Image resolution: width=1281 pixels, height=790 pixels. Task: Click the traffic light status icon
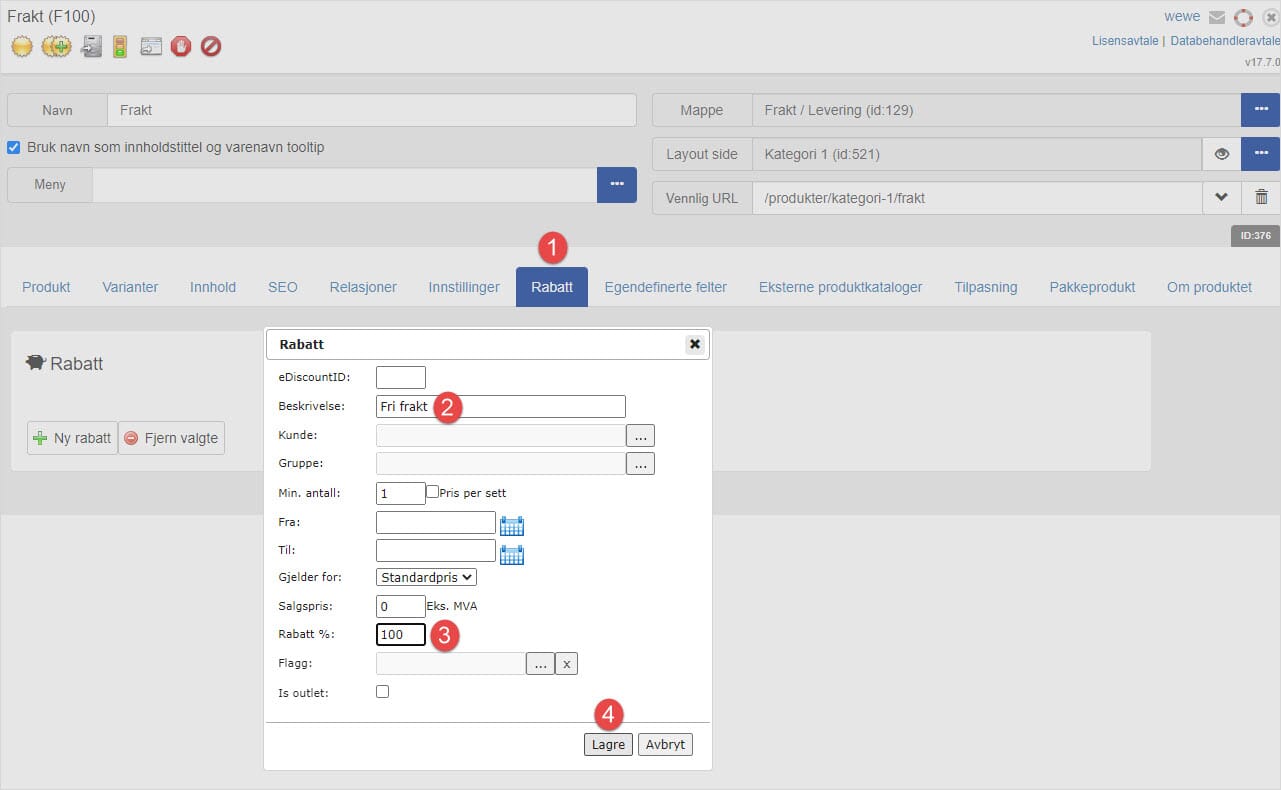120,46
